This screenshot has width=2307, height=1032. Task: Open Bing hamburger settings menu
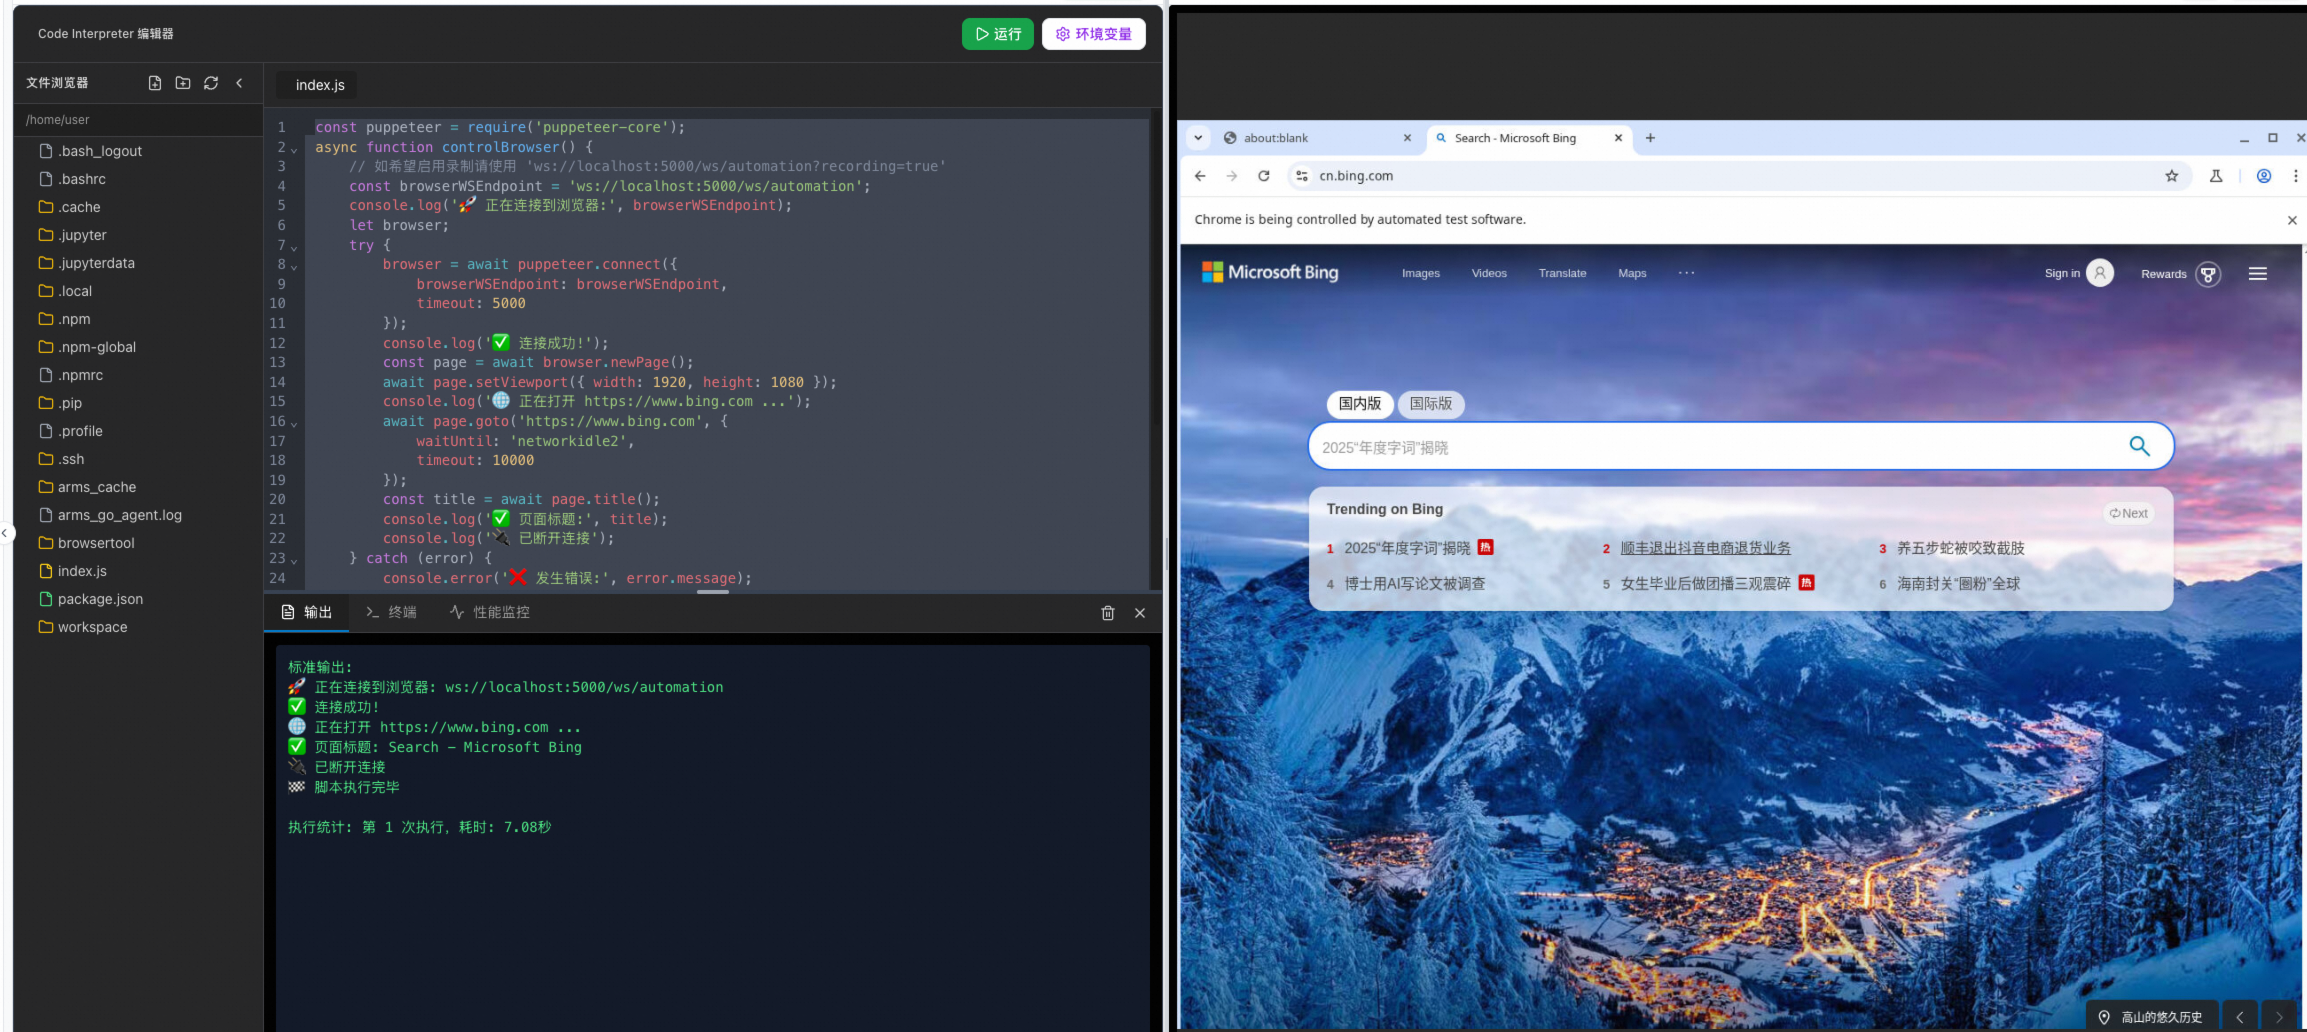tap(2258, 274)
